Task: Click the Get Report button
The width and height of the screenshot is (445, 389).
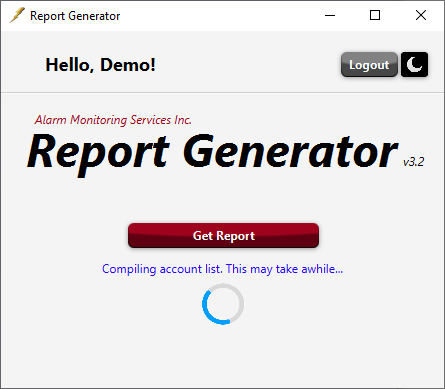Action: pos(223,236)
